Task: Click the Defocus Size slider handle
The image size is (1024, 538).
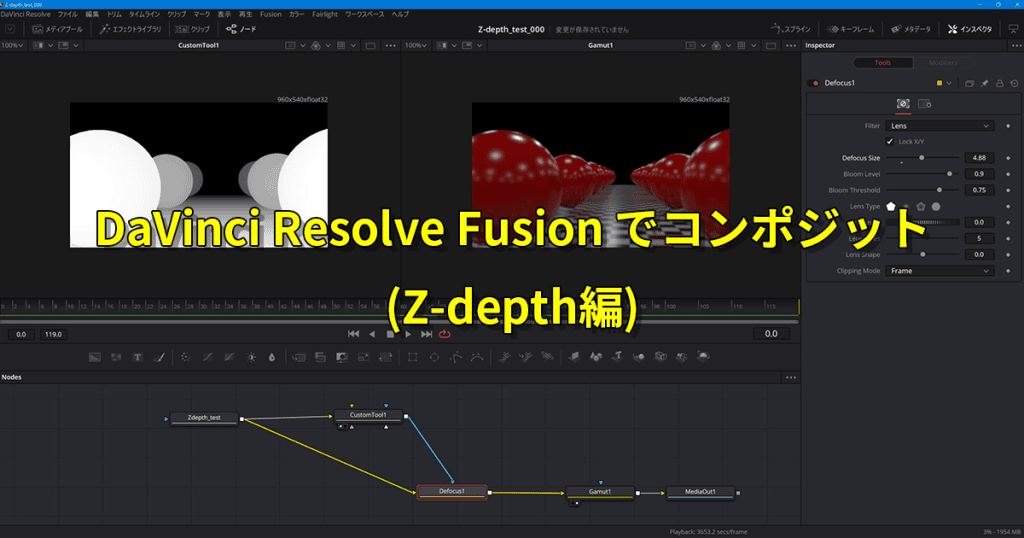Action: pos(921,158)
